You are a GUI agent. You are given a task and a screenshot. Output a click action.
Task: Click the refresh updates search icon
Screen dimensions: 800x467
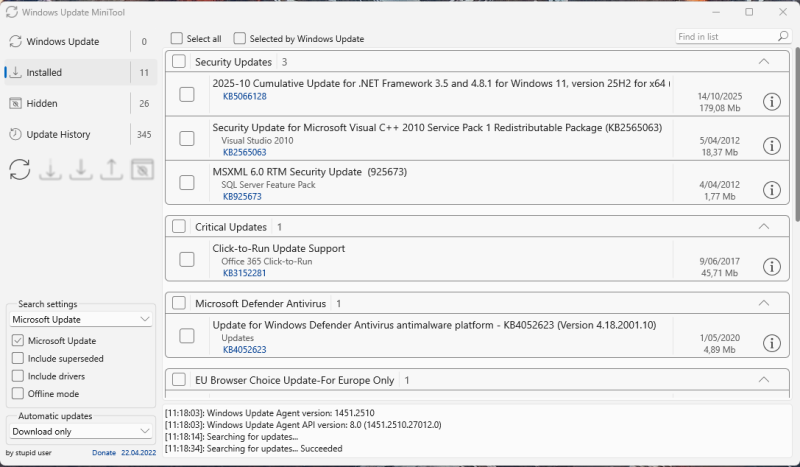(20, 169)
